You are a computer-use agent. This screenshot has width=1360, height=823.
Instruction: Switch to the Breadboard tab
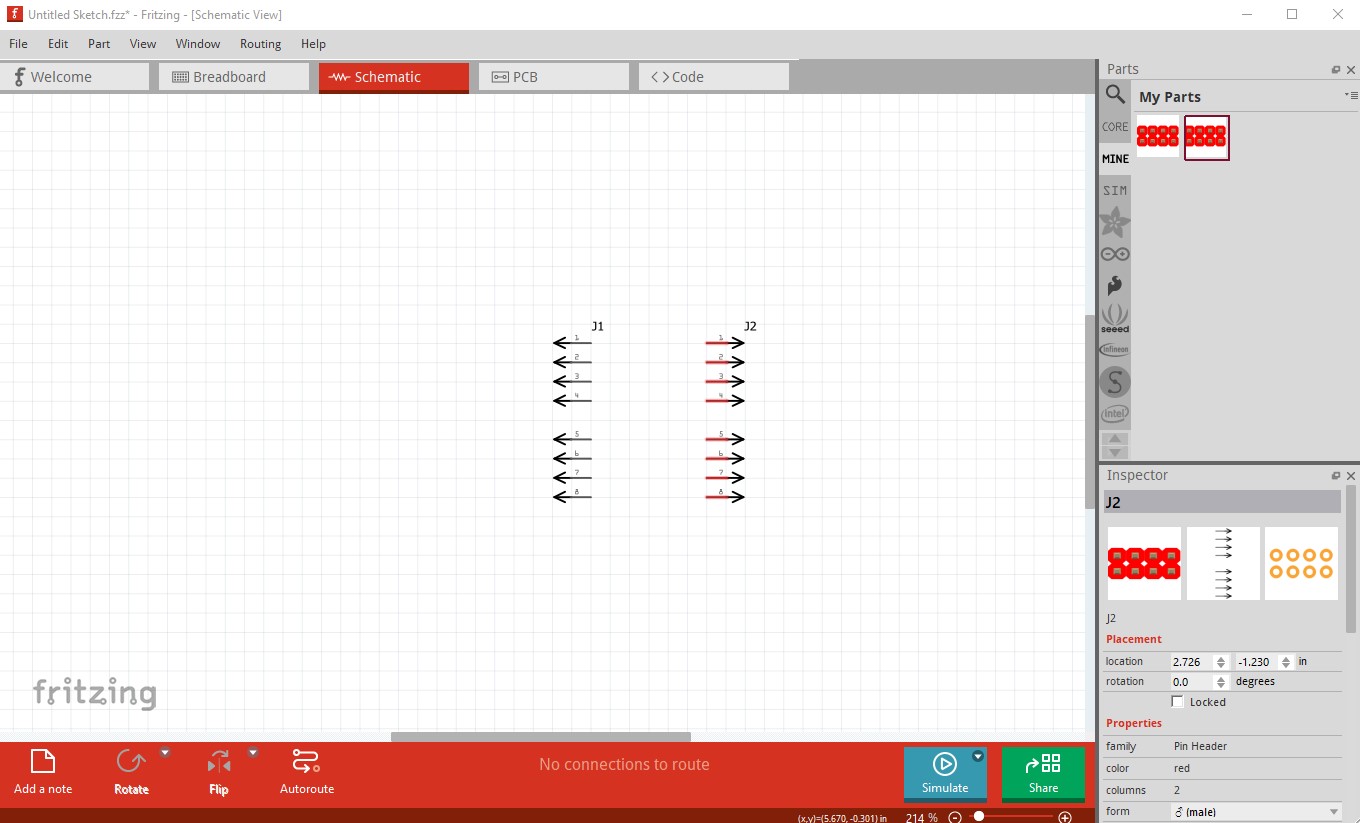click(234, 77)
